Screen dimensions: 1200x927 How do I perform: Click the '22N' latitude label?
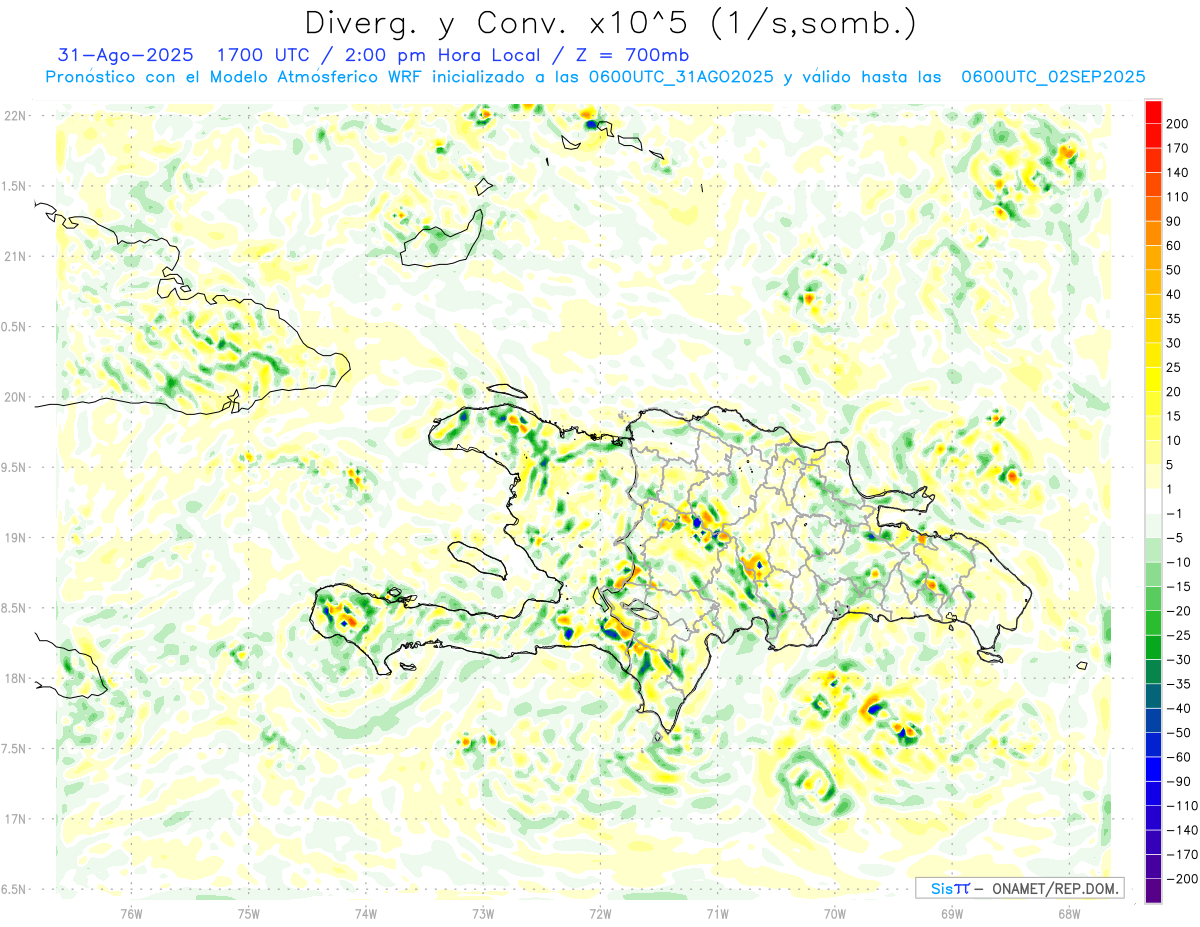16,116
